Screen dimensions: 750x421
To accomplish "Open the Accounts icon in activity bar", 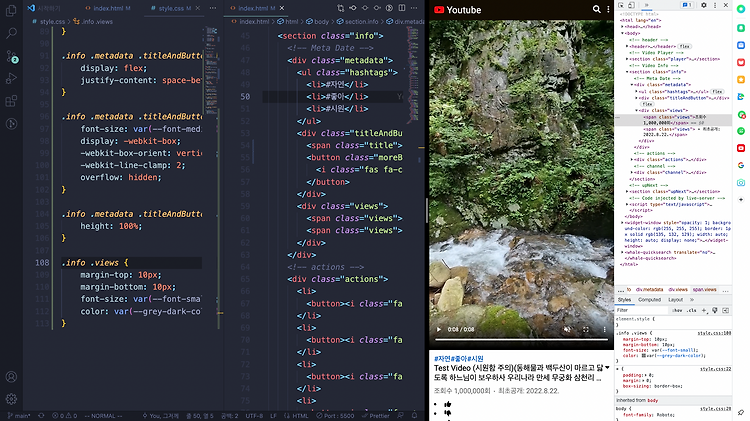I will pos(11,377).
